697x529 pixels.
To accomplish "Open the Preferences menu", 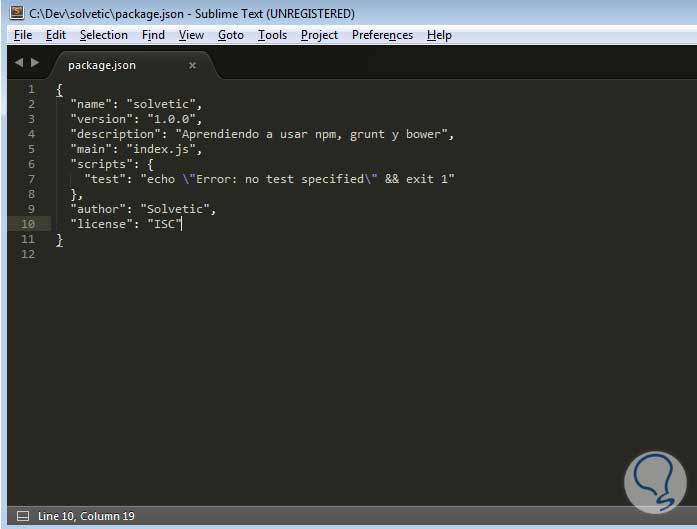I will pyautogui.click(x=382, y=35).
